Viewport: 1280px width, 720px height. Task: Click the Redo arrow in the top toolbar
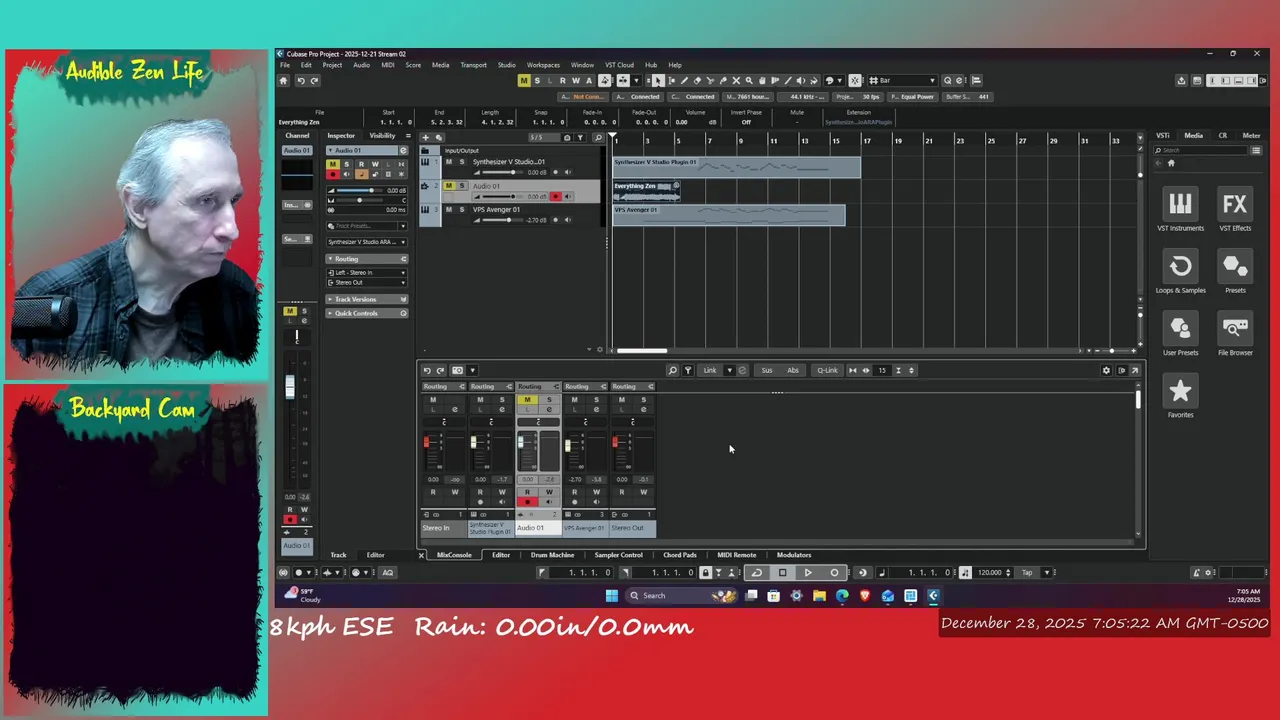point(314,81)
